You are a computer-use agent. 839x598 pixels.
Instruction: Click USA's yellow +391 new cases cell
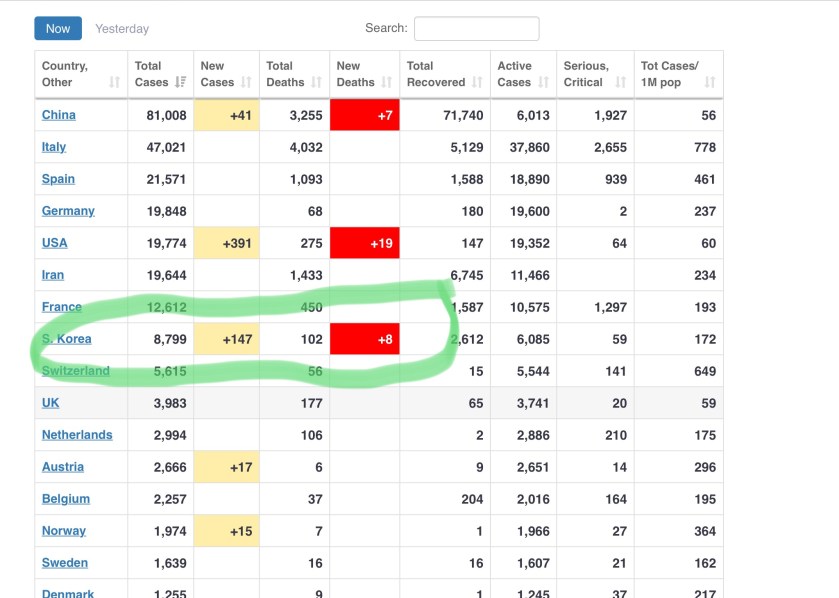pyautogui.click(x=227, y=243)
